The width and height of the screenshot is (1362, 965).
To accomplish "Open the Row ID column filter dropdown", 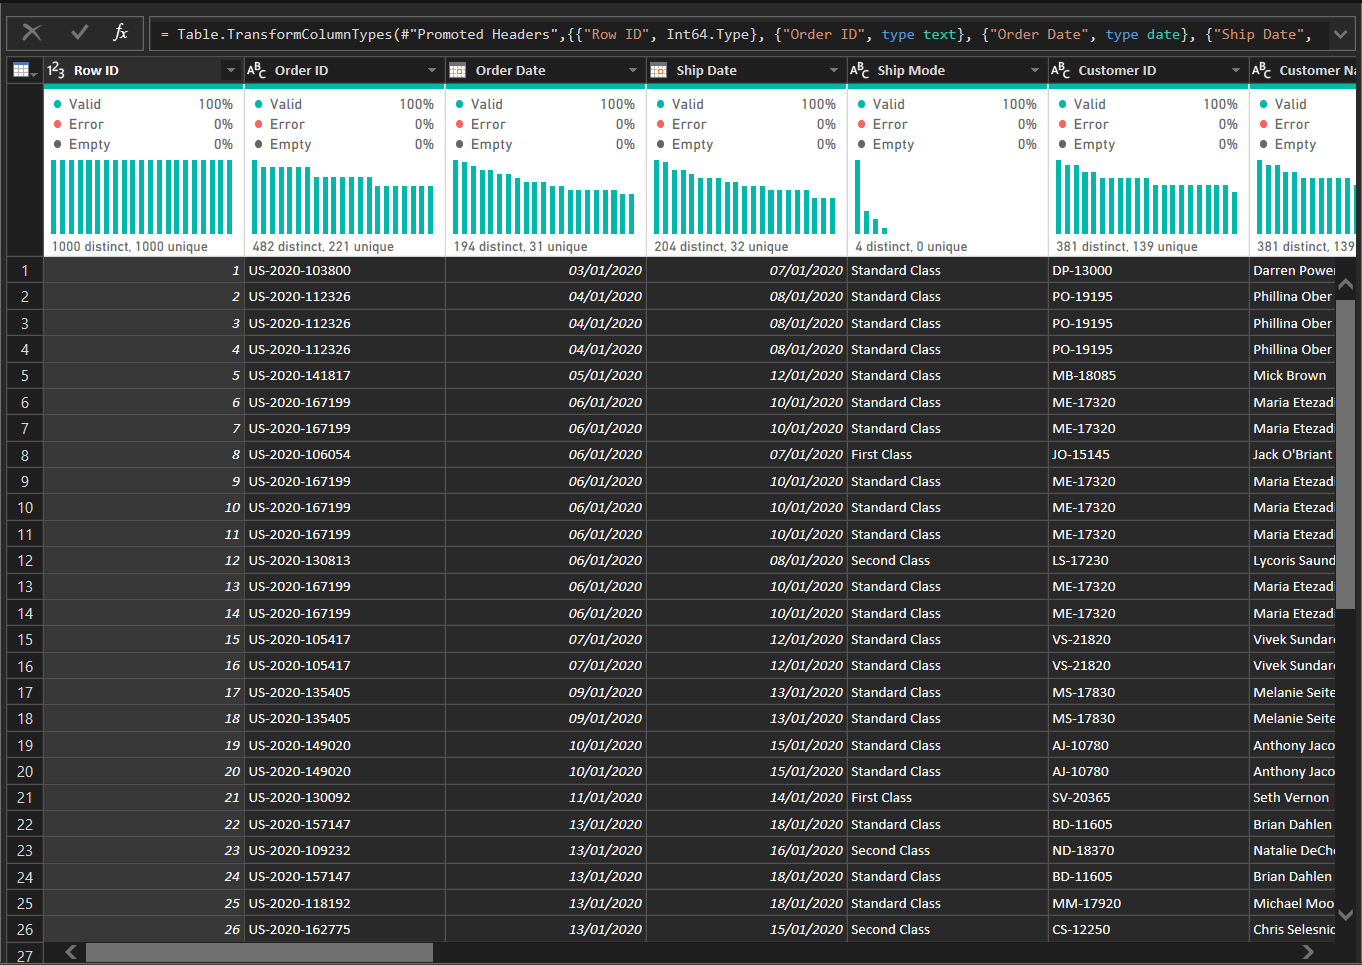I will click(x=230, y=70).
